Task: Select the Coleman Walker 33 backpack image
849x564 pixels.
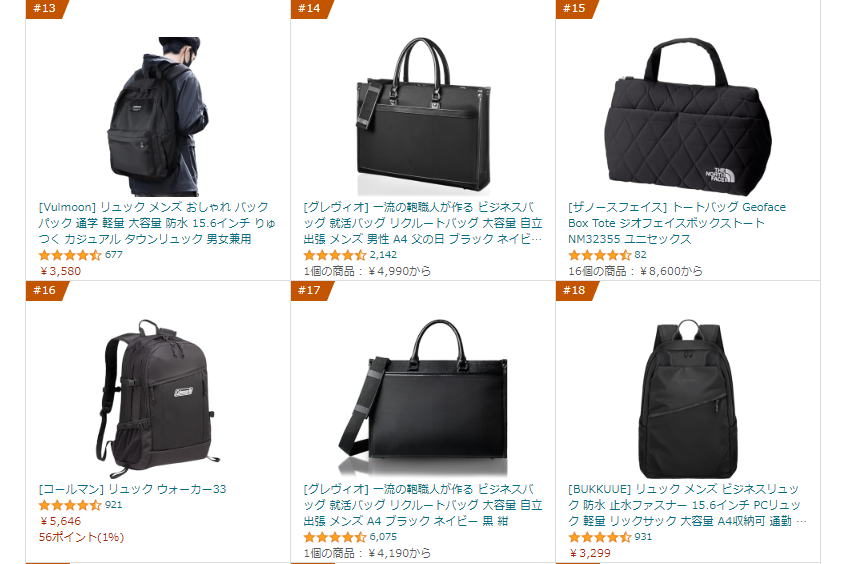Action: click(158, 398)
